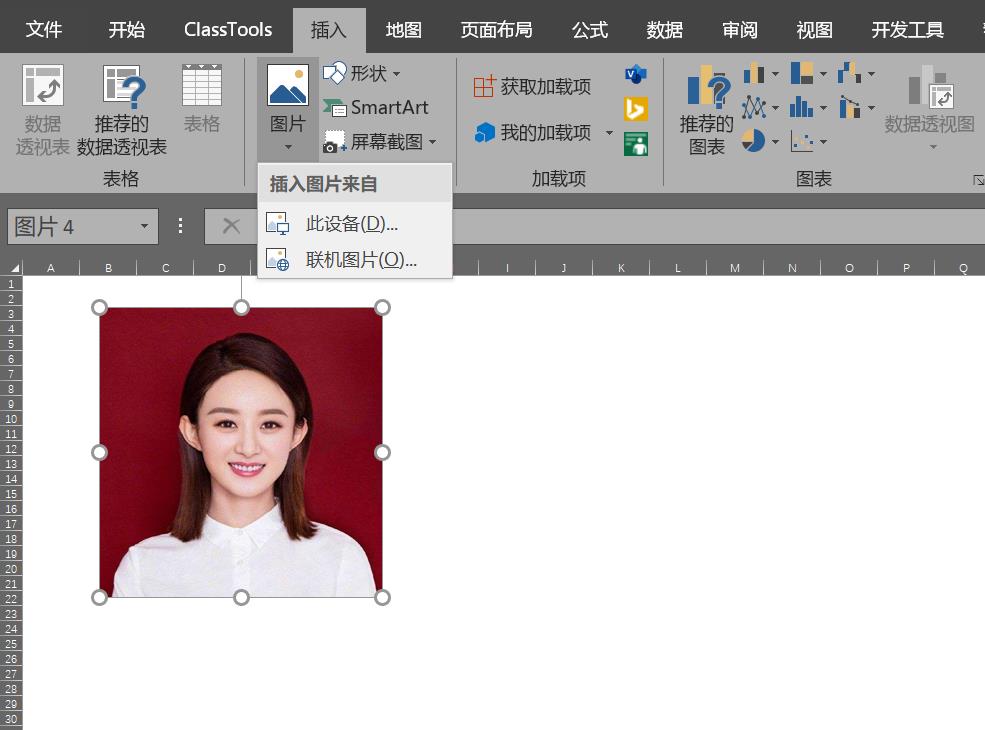Viewport: 985px width, 730px height.
Task: Click the picture's bottom-right resize handle
Action: 382,597
